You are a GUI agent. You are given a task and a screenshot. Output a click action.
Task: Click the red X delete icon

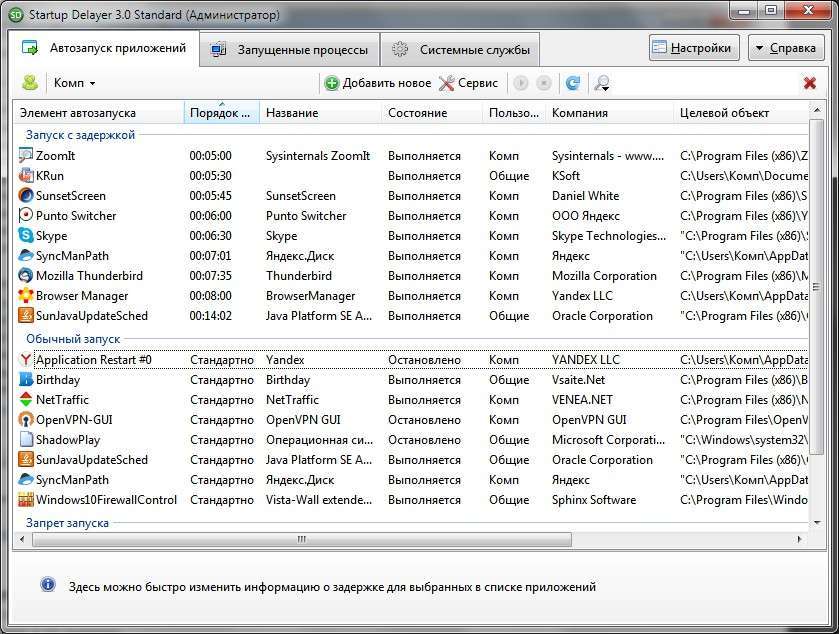click(x=810, y=83)
